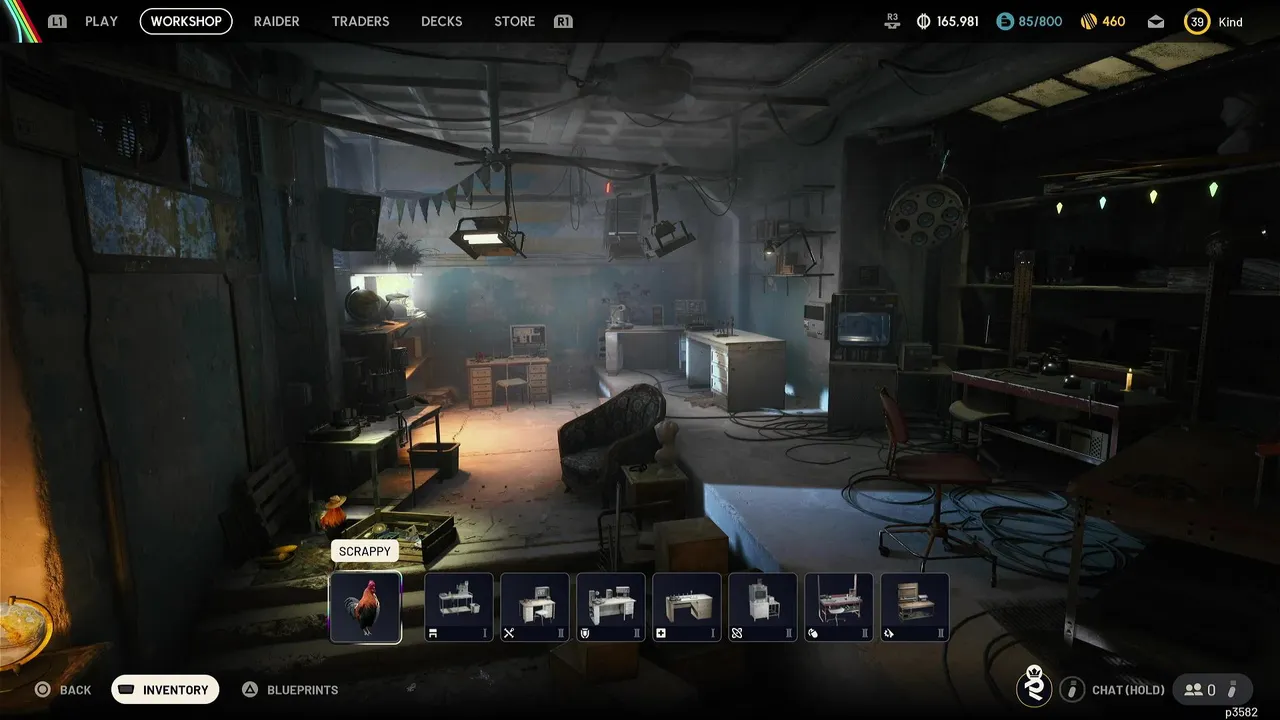1280x720 pixels.
Task: Click the 165,981 coin balance
Action: pos(958,21)
